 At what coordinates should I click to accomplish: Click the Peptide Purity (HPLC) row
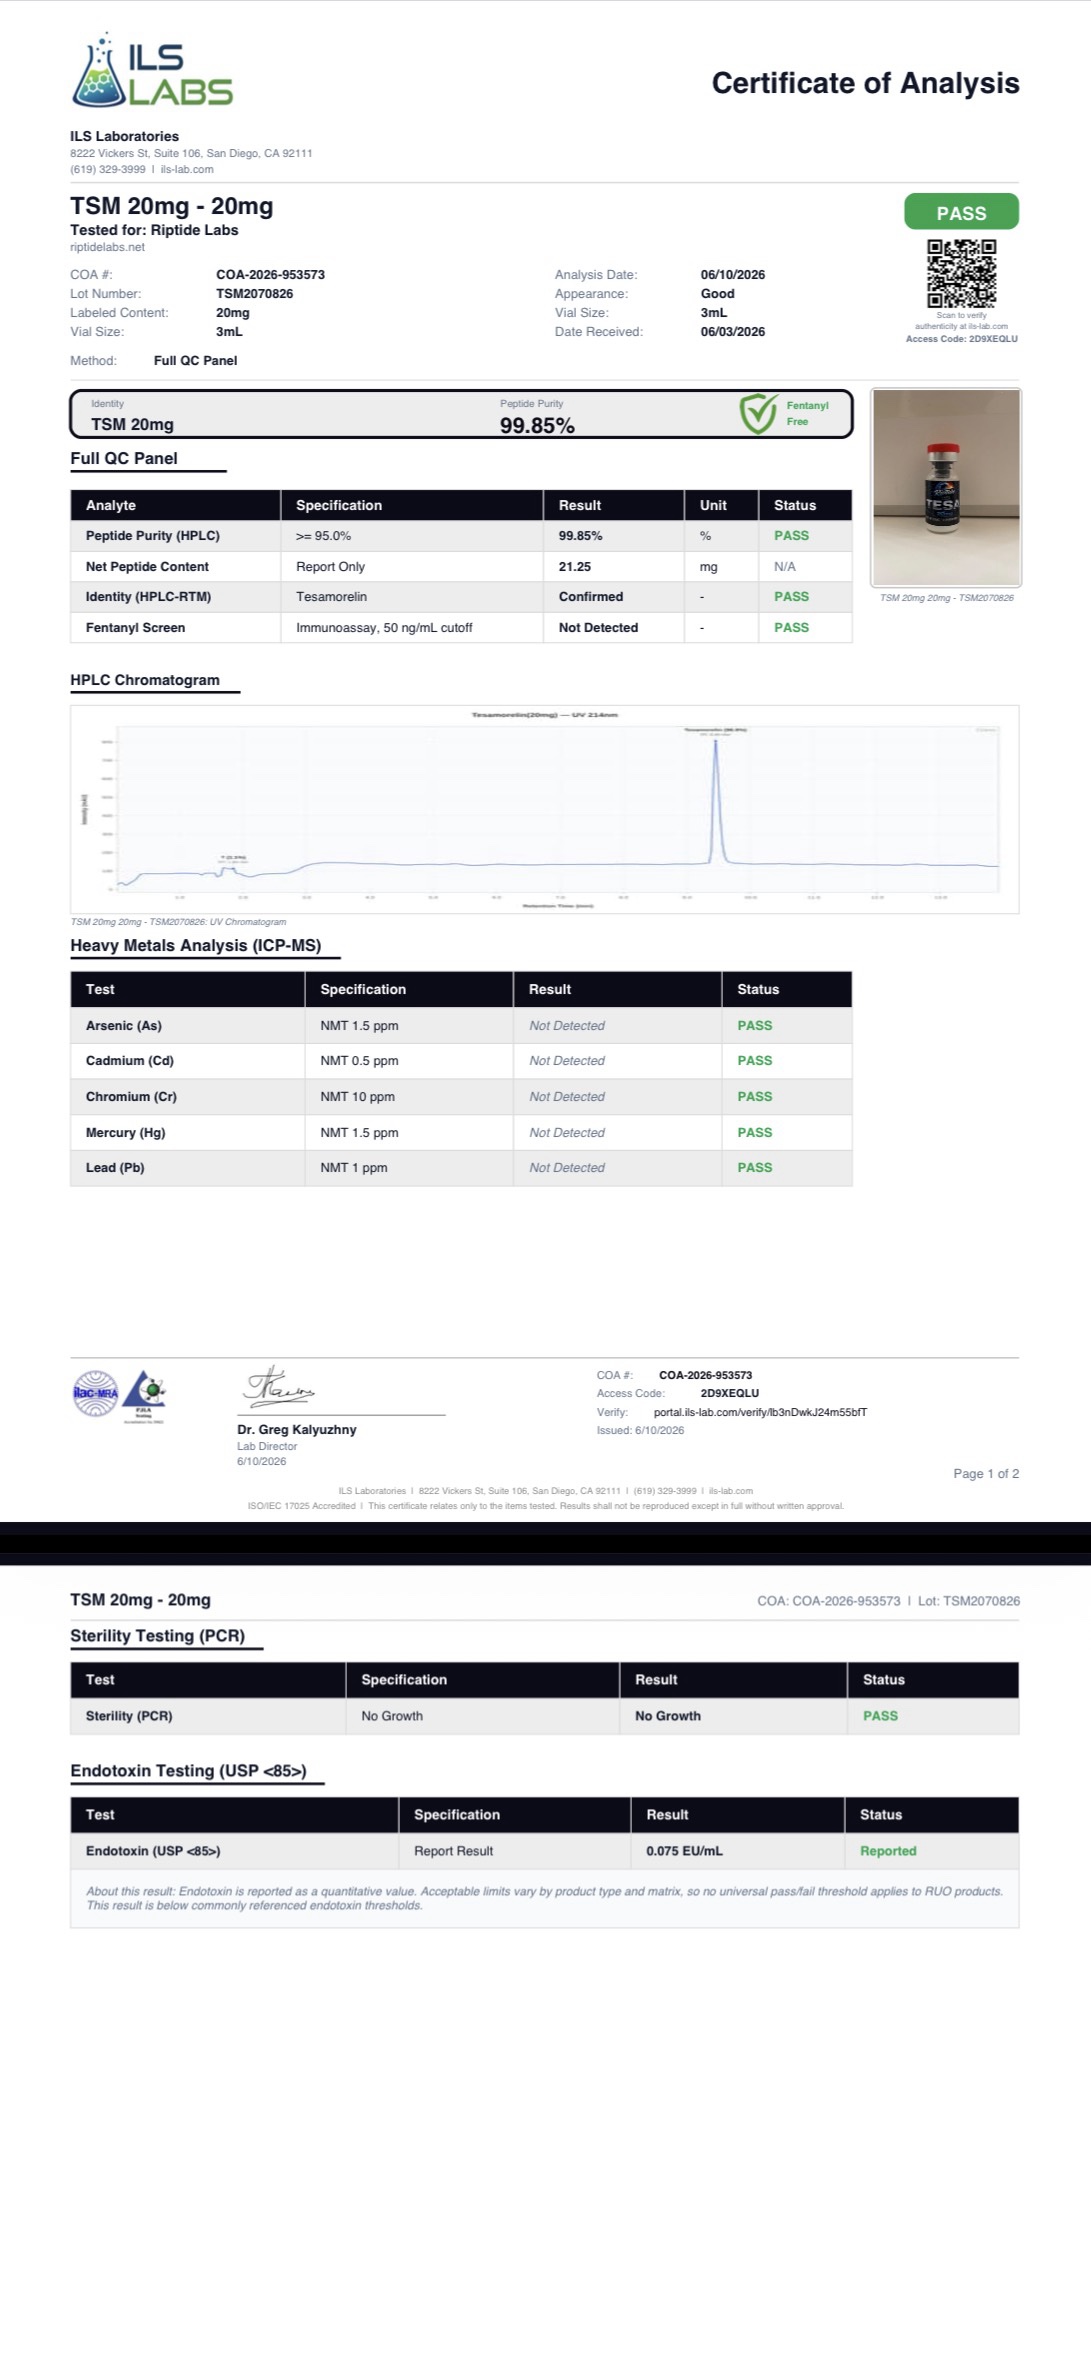[461, 536]
